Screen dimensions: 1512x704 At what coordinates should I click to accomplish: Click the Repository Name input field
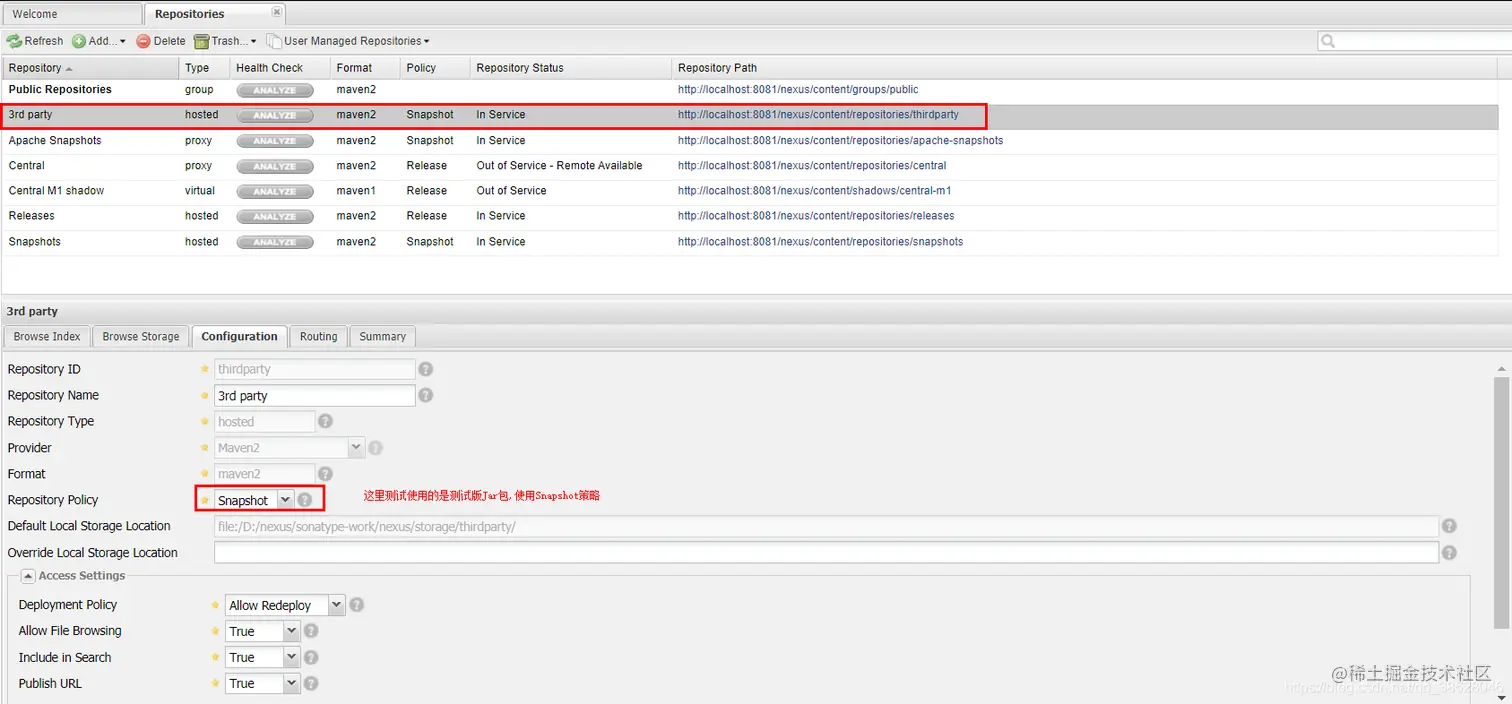(x=315, y=395)
